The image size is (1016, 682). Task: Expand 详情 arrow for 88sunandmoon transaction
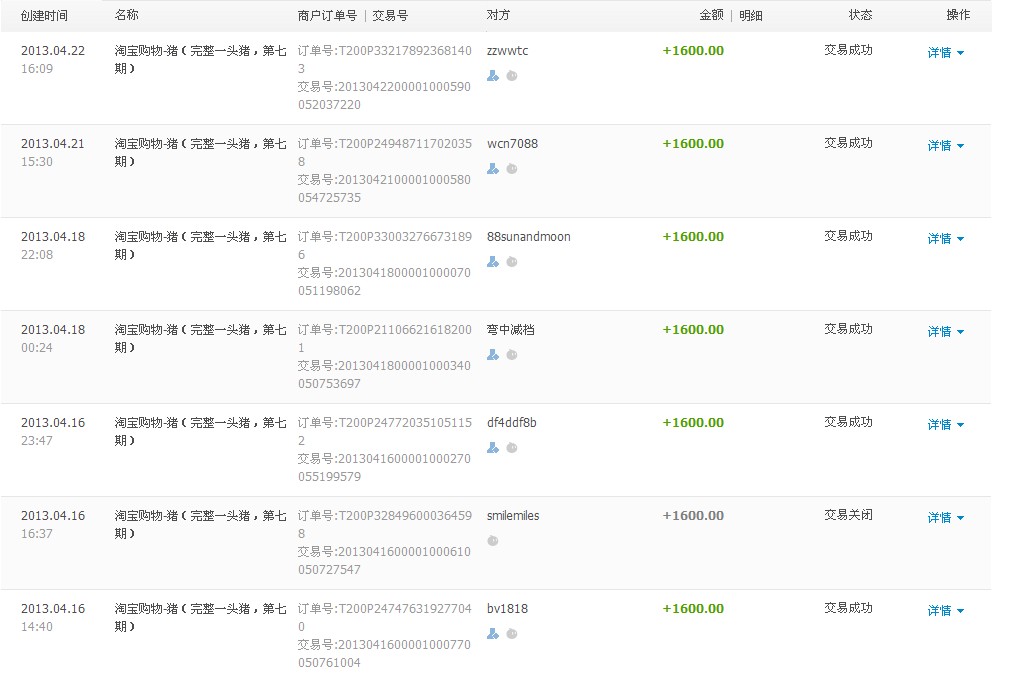(x=945, y=239)
